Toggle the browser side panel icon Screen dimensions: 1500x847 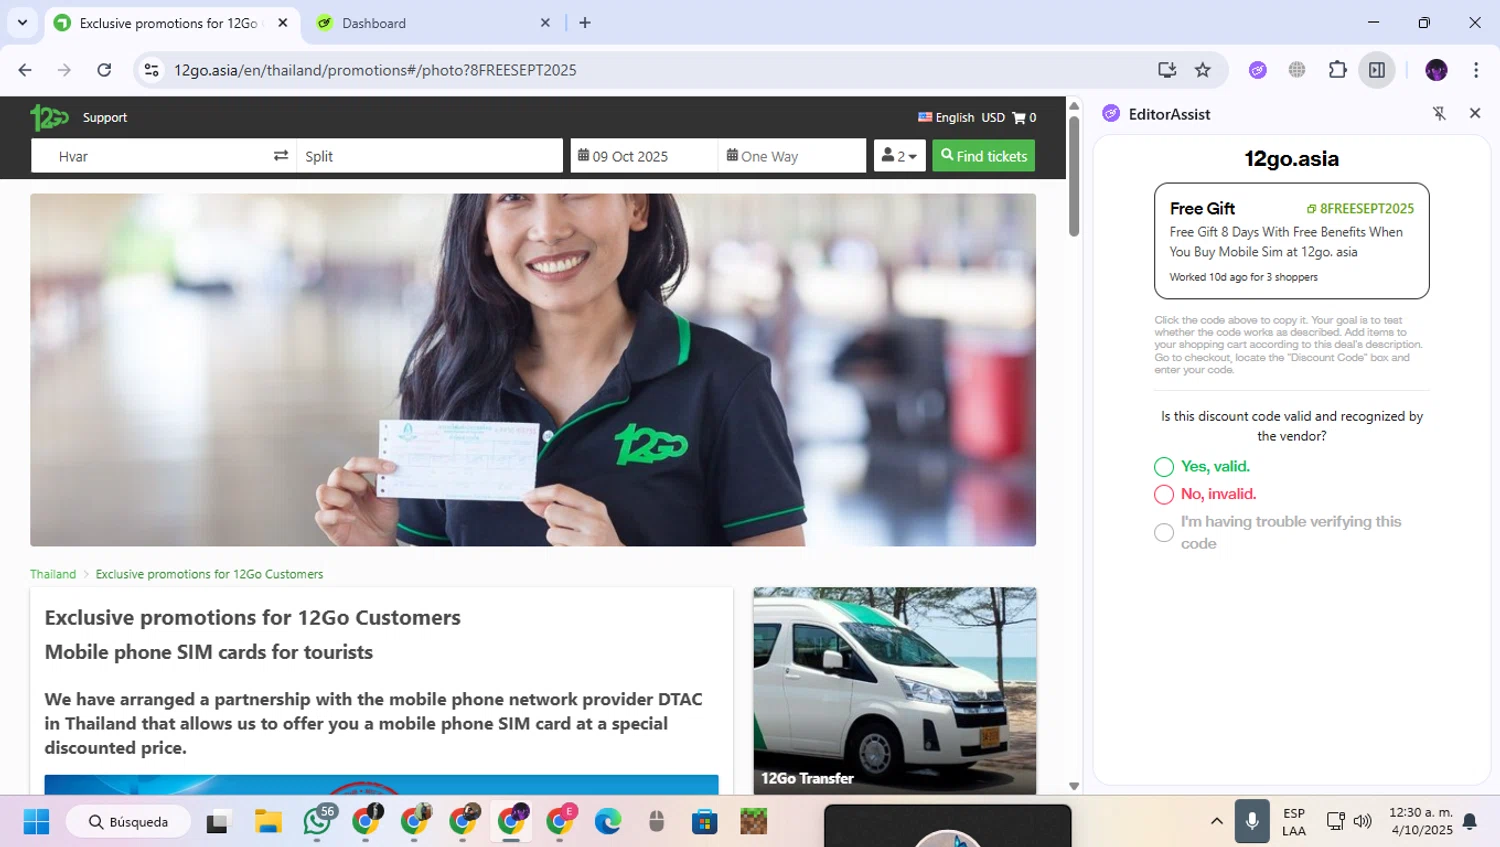[1377, 70]
